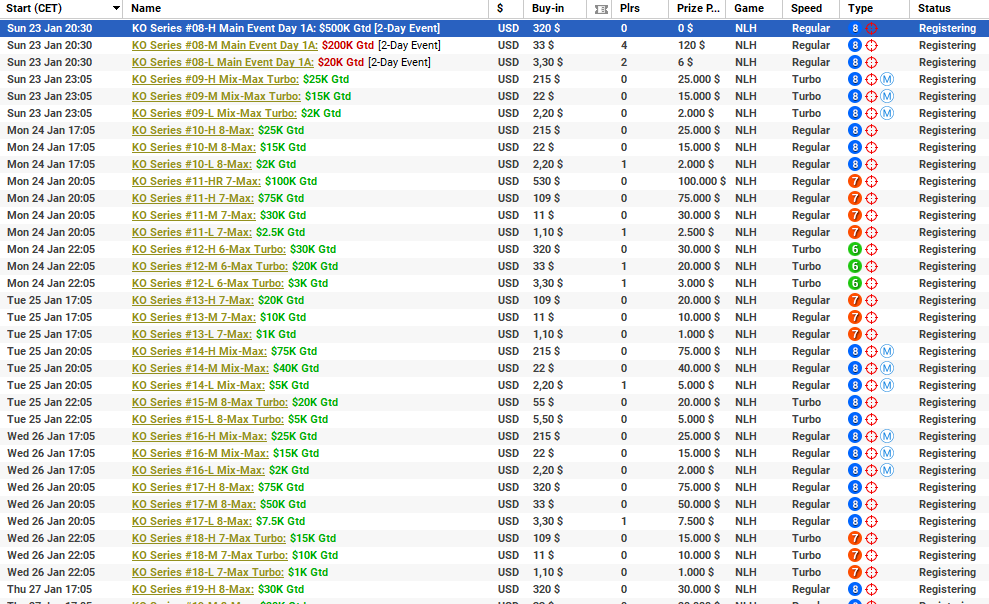Click Mix-Max M icon in #16-H row

coord(887,437)
